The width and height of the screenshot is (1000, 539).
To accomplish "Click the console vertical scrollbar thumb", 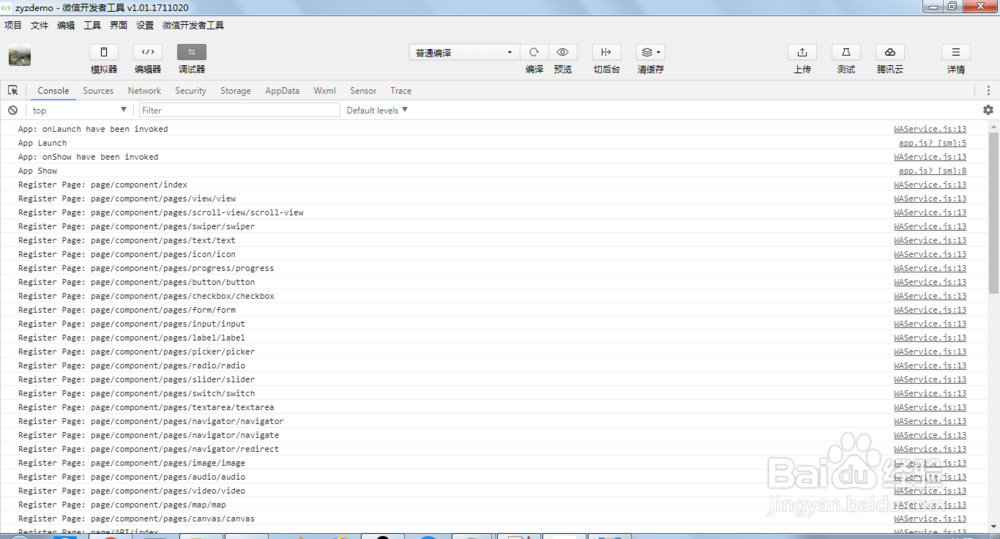I will click(x=994, y=212).
